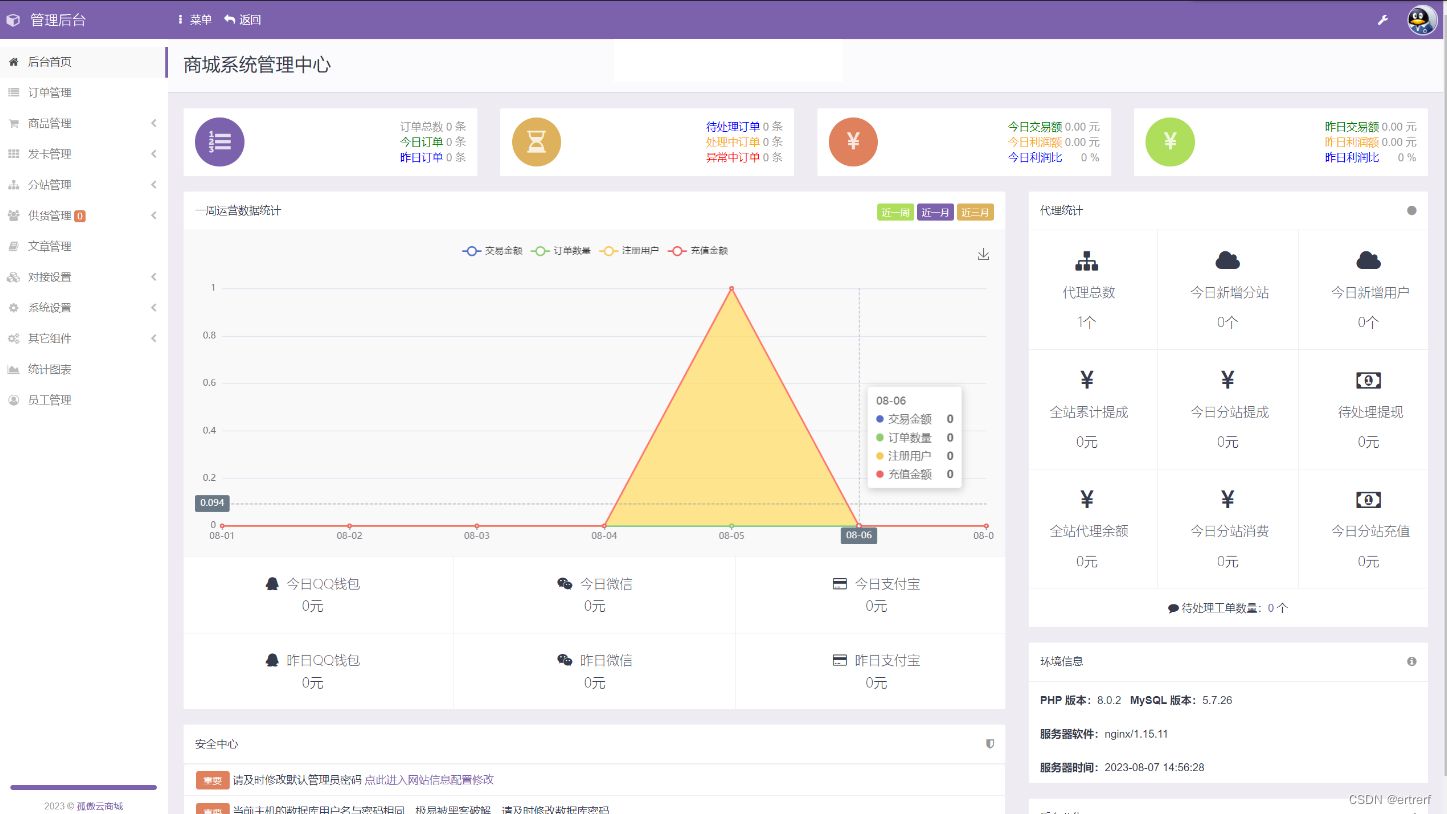
Task: Click the hourglass icon on 待处理订单 card
Action: 537,142
